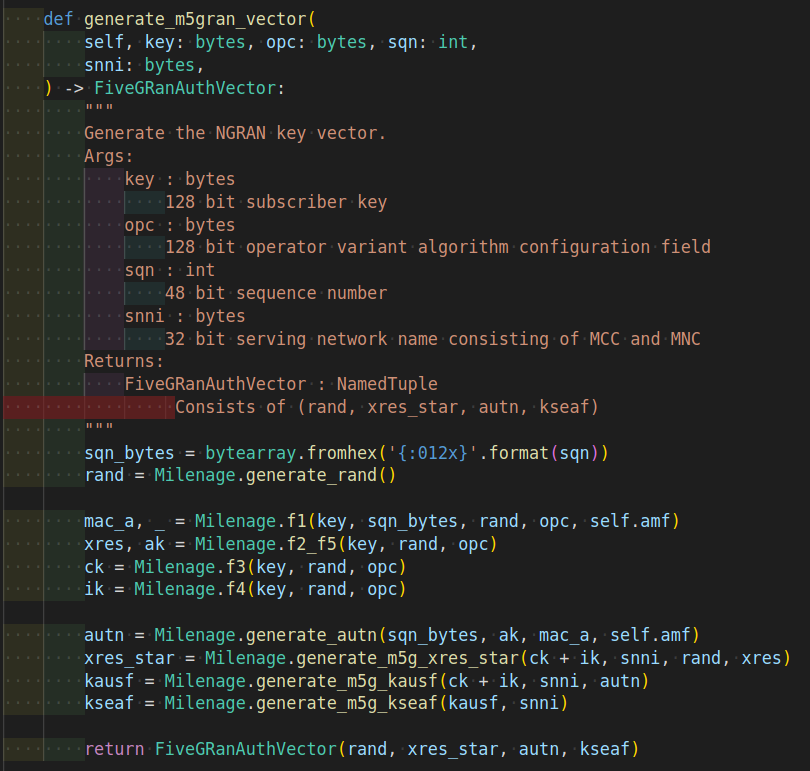
Task: Click 'bytearray' in the sqn_bytes assignment
Action: coord(251,453)
